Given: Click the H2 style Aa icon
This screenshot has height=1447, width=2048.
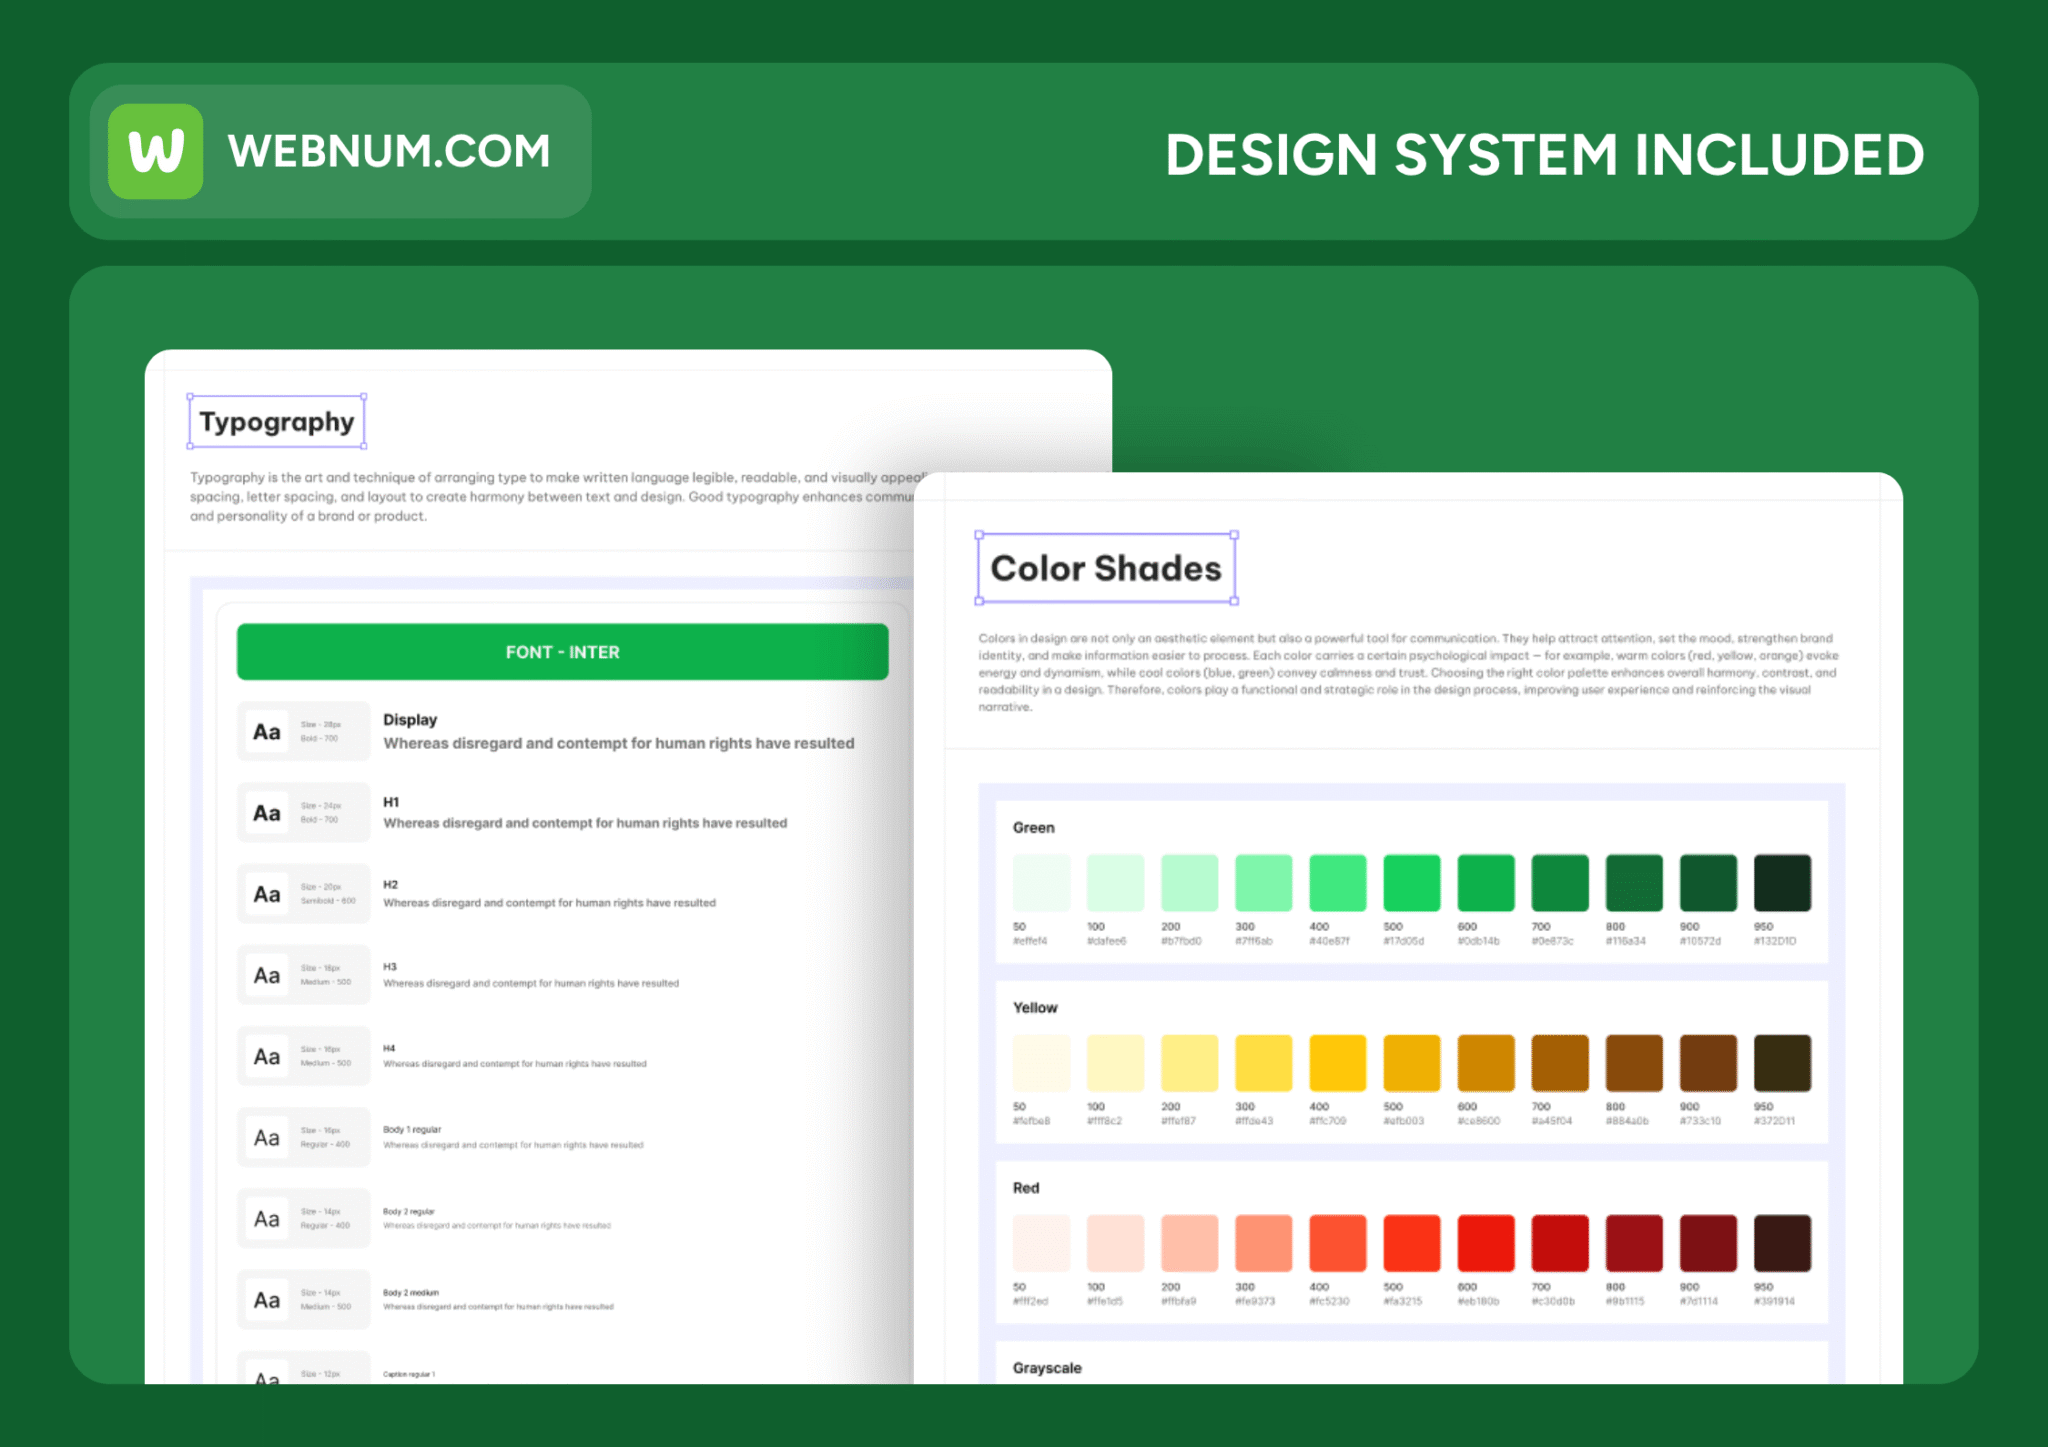Looking at the screenshot, I should click(x=266, y=894).
